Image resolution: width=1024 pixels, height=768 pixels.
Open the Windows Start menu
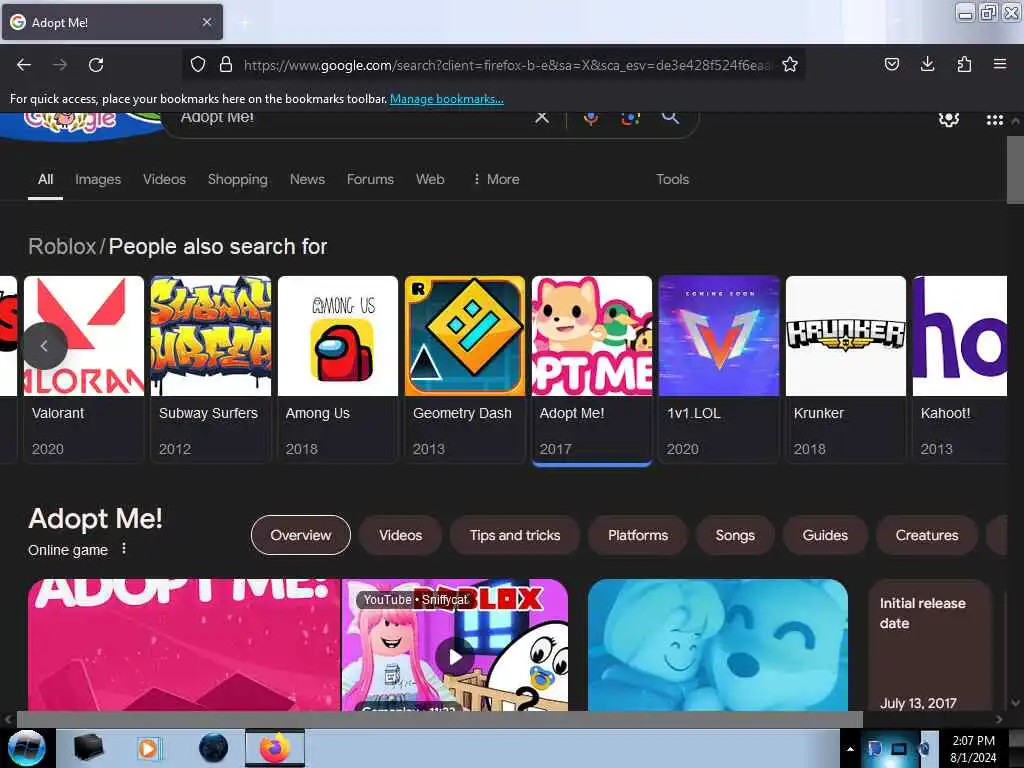26,748
